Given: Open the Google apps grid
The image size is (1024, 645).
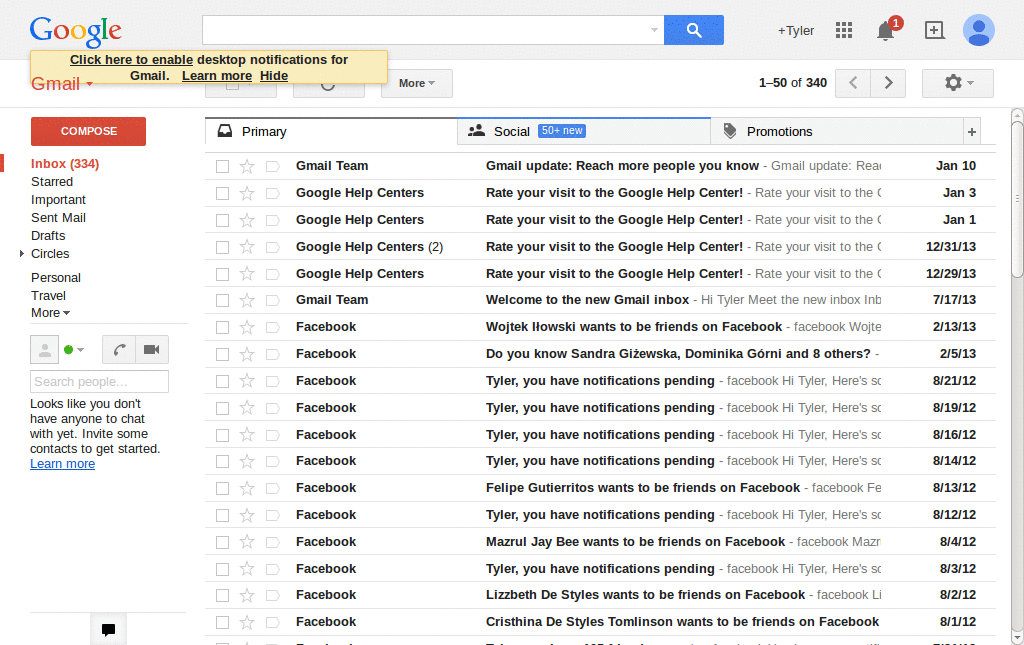Looking at the screenshot, I should [844, 30].
